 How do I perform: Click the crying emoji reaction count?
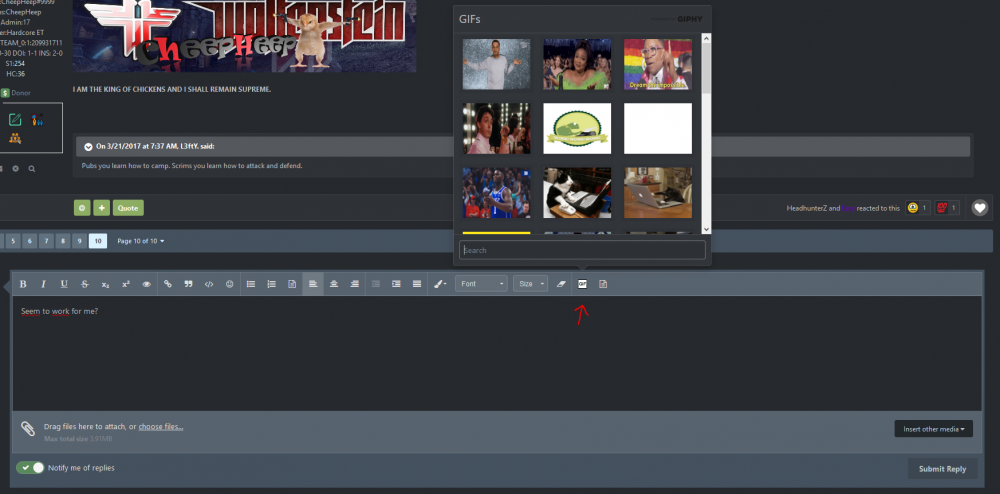coord(918,208)
